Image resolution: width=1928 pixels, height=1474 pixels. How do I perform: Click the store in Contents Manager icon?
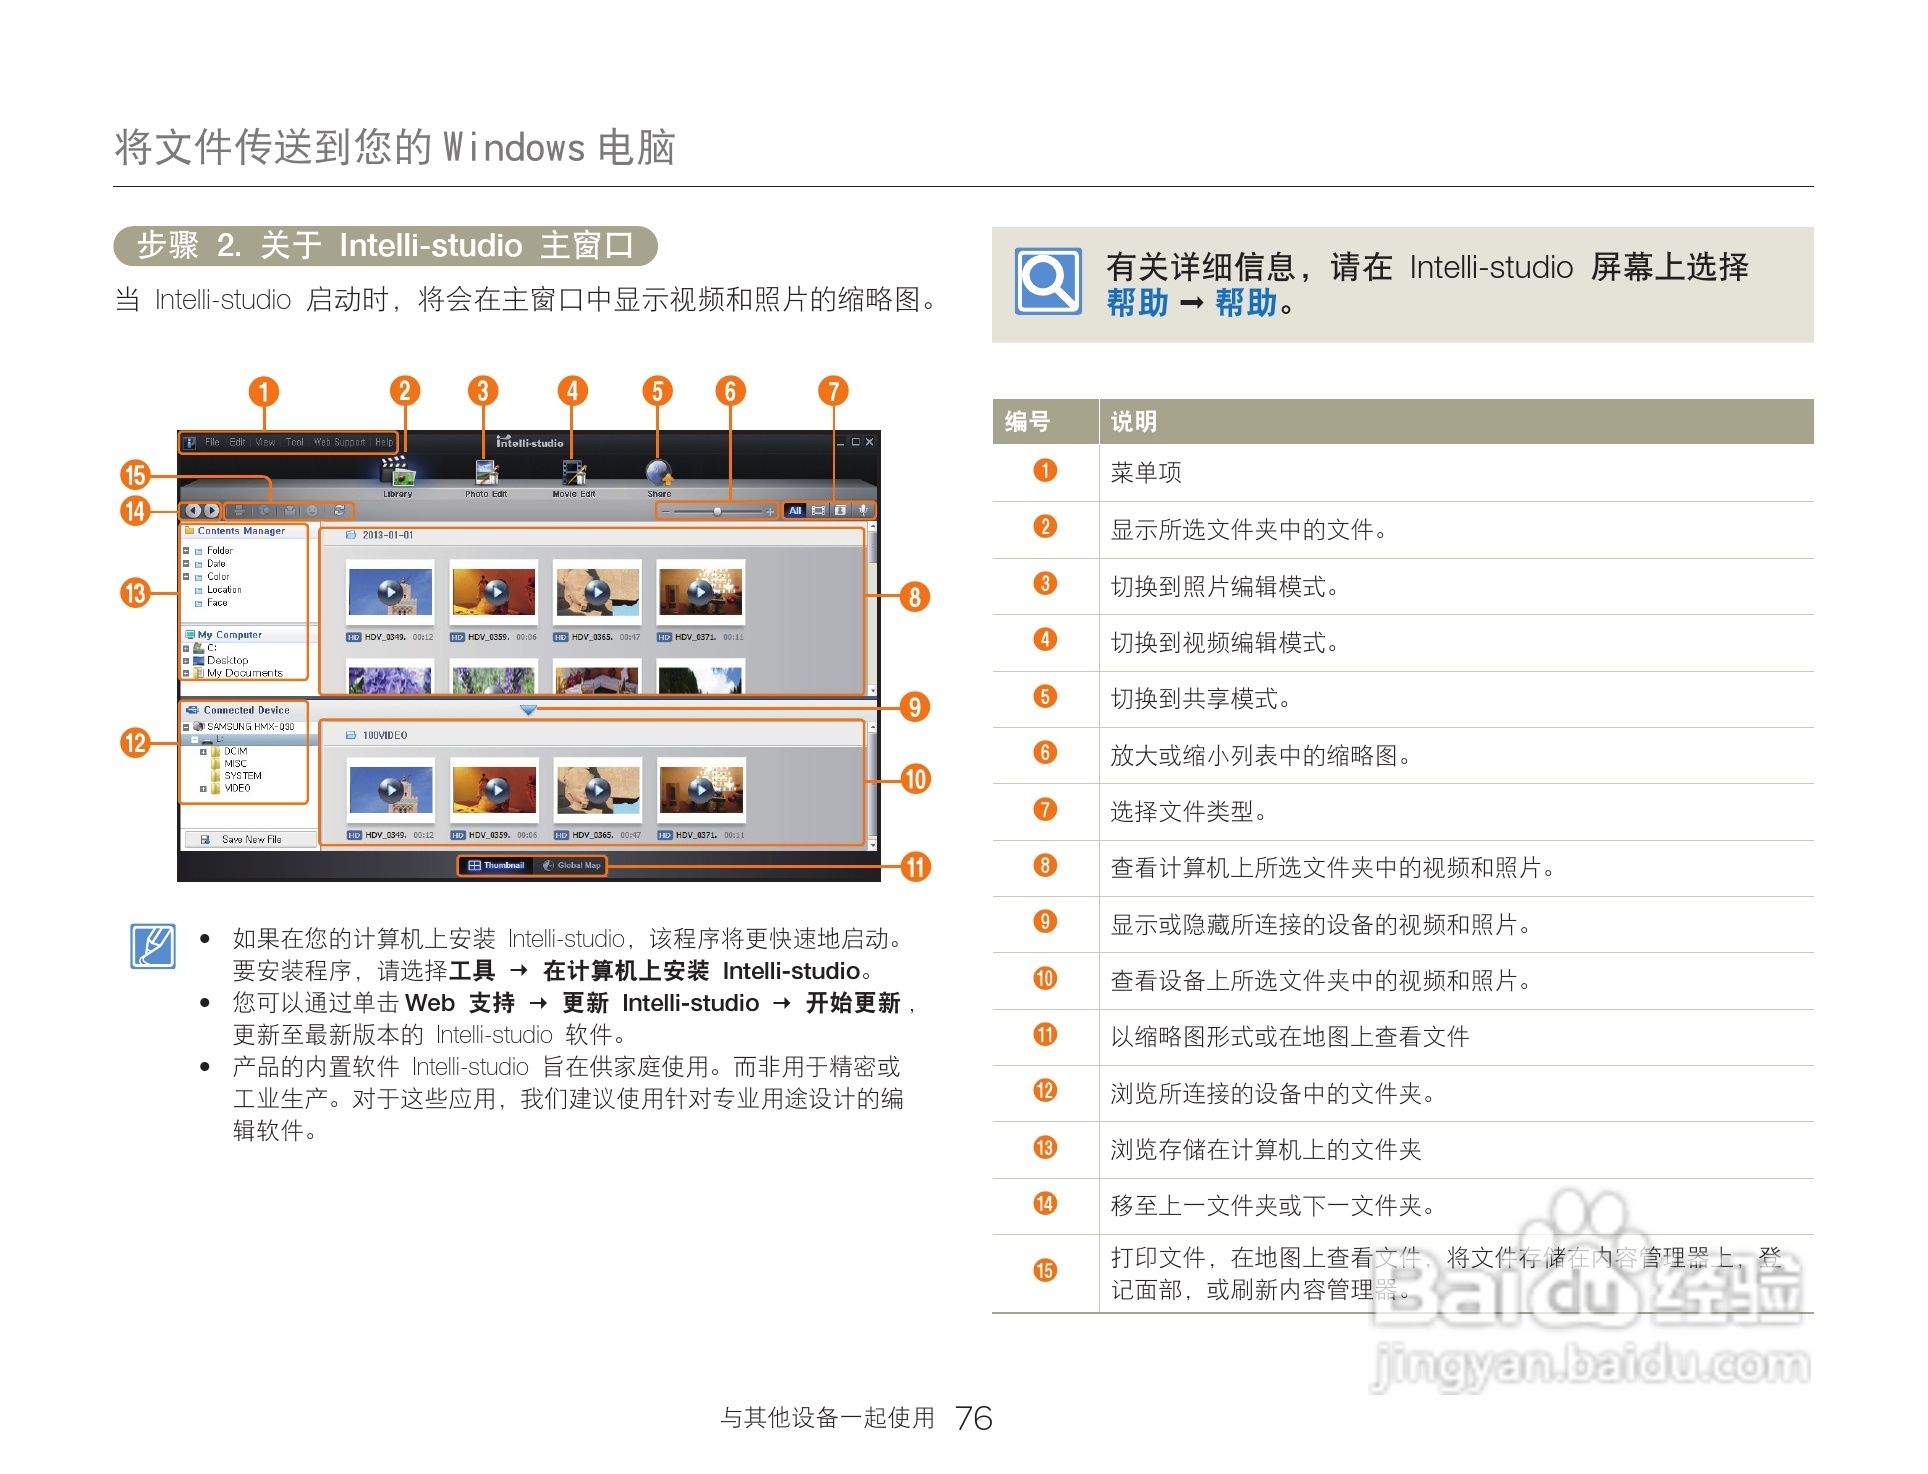(289, 510)
